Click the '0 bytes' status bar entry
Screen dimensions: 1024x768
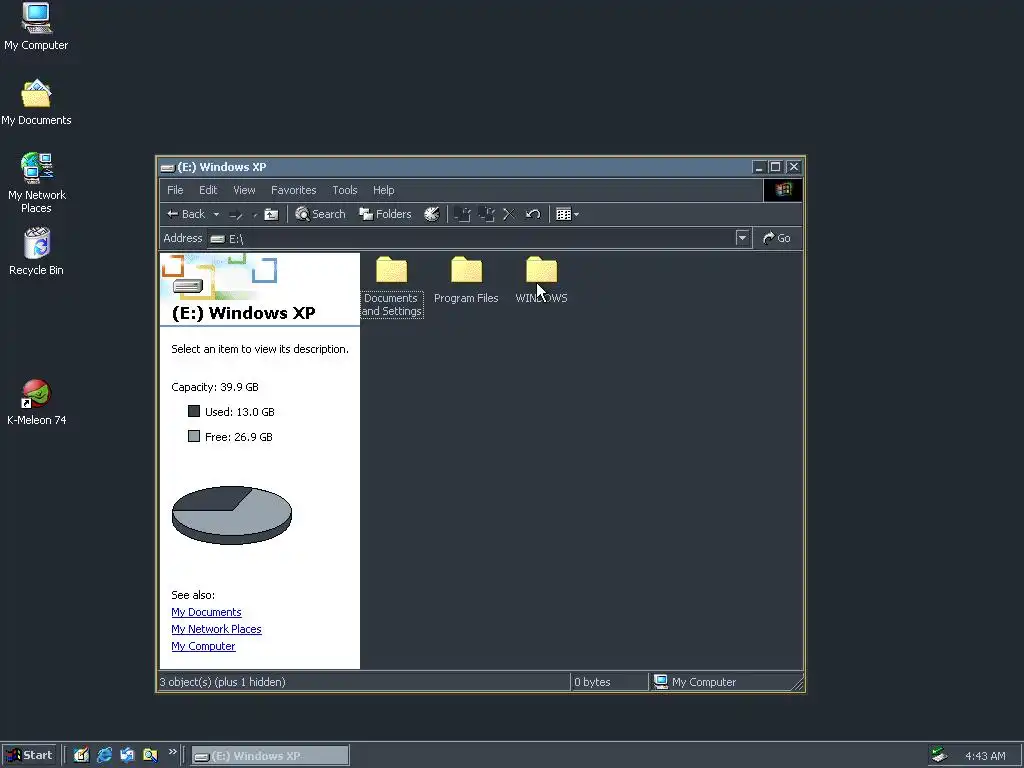pos(592,682)
